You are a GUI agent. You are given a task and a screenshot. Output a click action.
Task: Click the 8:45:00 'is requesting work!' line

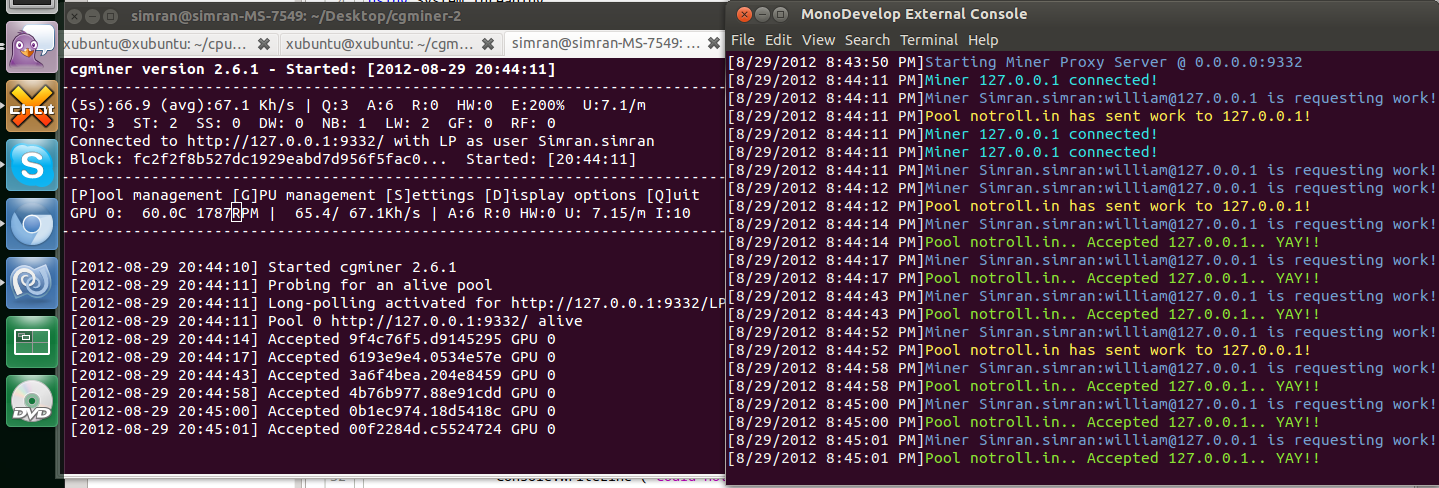pyautogui.click(x=1081, y=404)
